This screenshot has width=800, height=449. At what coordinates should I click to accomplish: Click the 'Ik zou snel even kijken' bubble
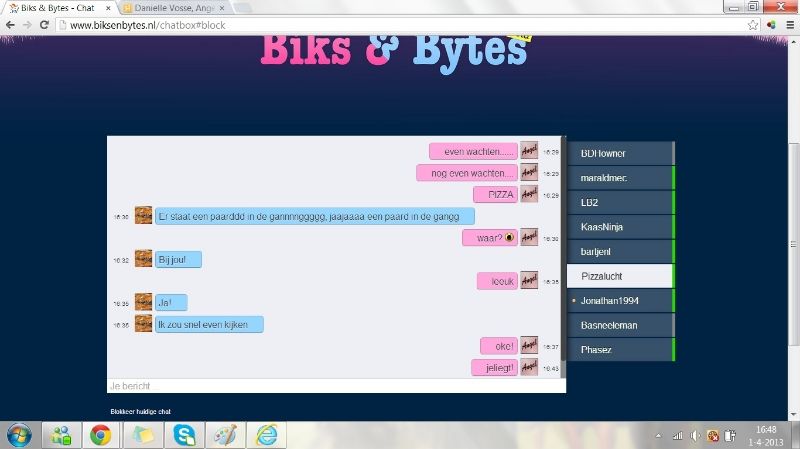[x=209, y=325]
